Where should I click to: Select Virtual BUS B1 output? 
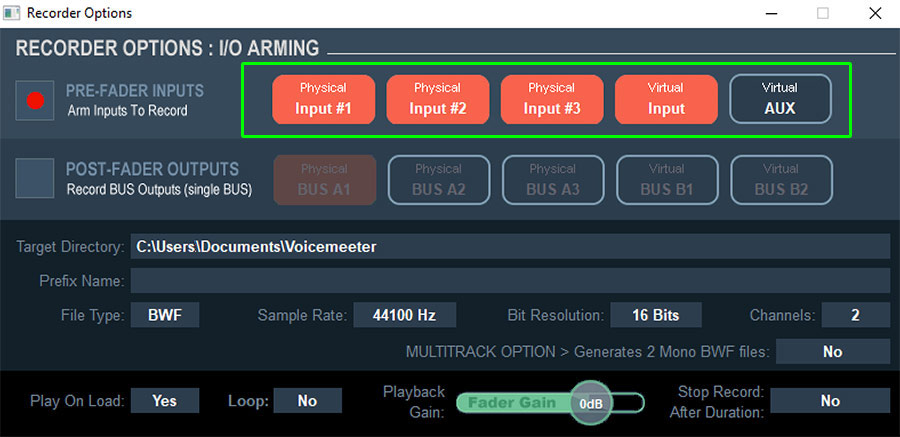(668, 180)
